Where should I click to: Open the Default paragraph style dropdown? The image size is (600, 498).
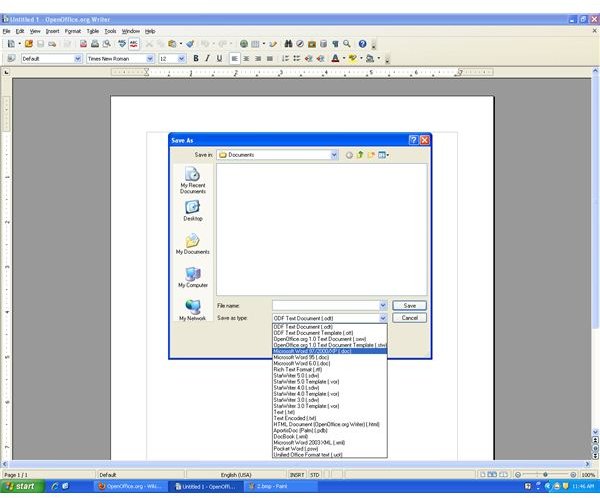(x=78, y=59)
